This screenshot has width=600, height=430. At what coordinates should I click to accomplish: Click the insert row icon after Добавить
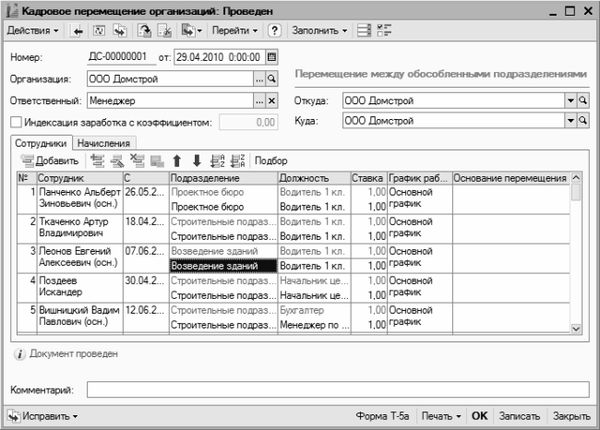click(98, 161)
